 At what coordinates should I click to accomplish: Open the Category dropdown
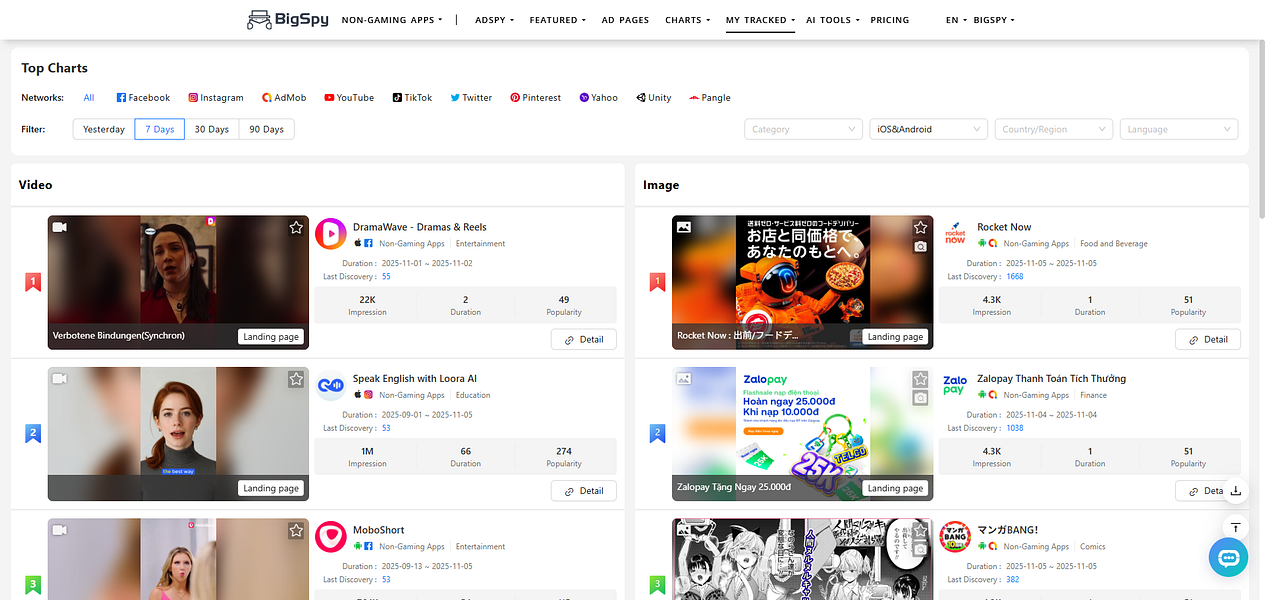(x=803, y=129)
